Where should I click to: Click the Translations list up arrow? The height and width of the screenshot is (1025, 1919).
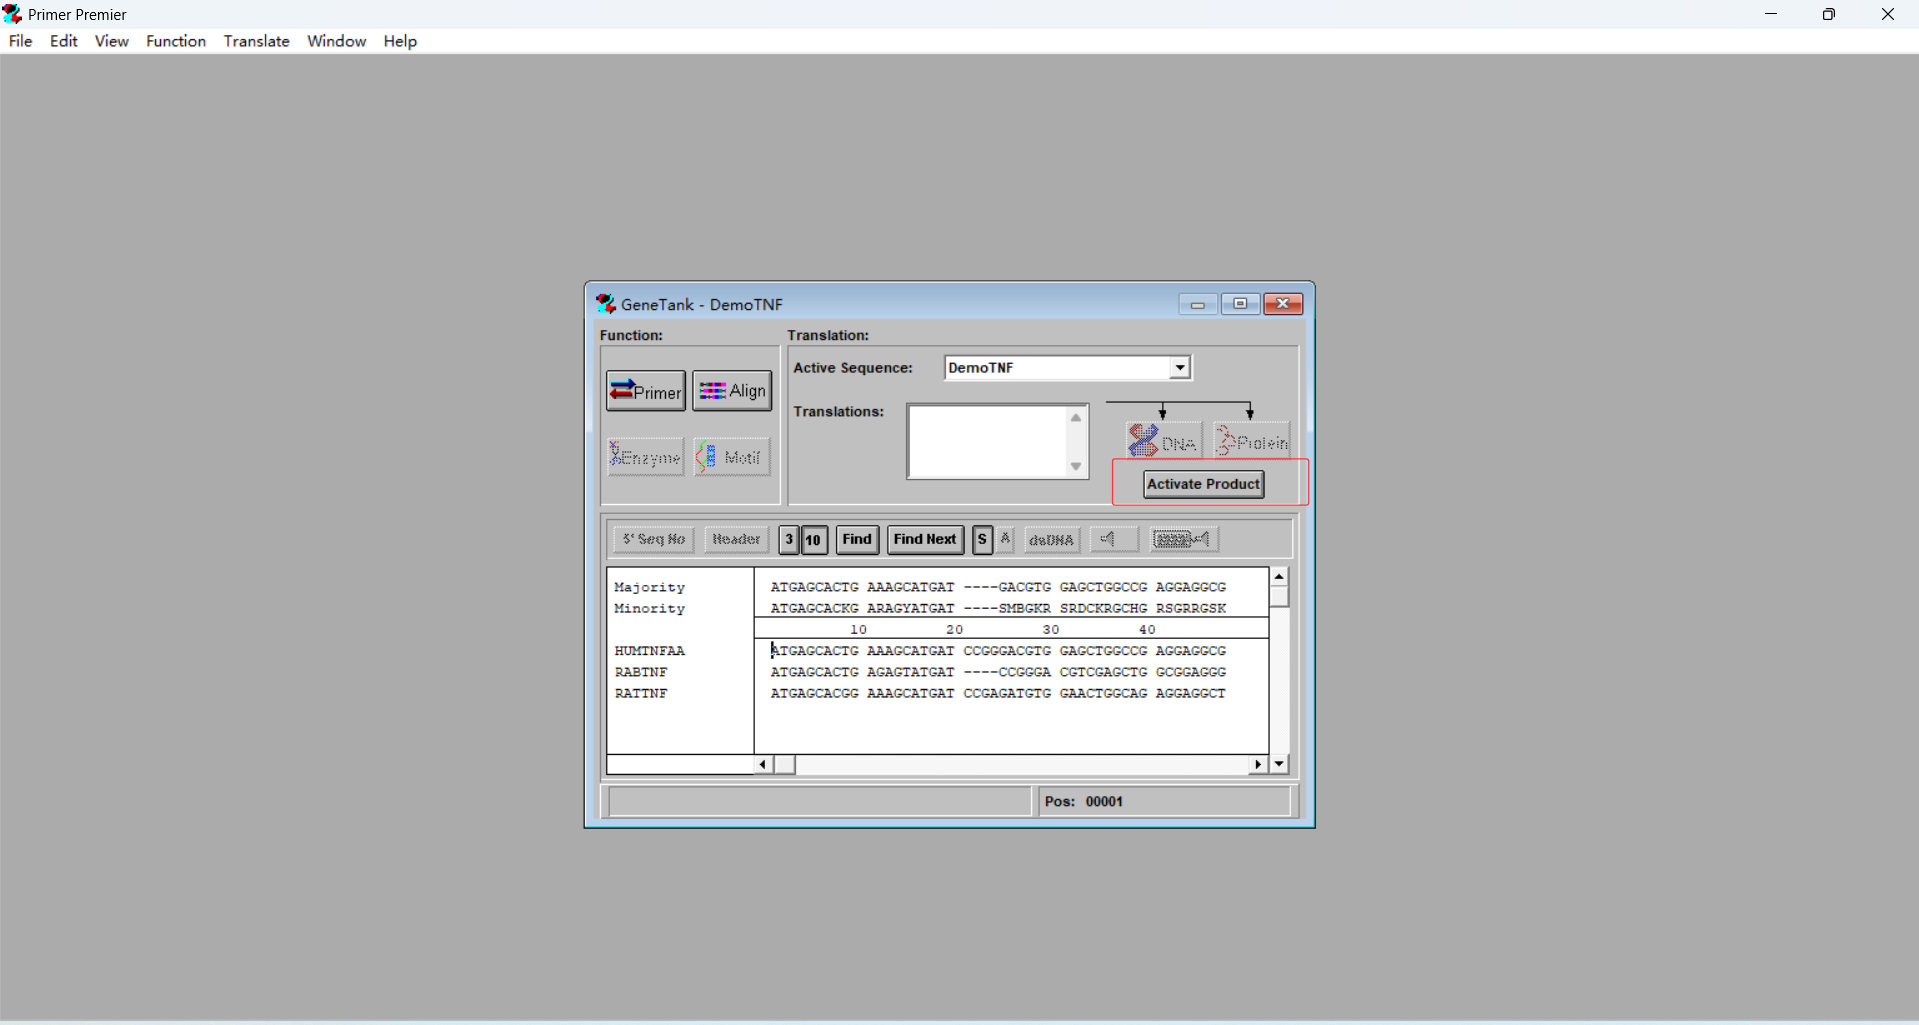pyautogui.click(x=1076, y=417)
